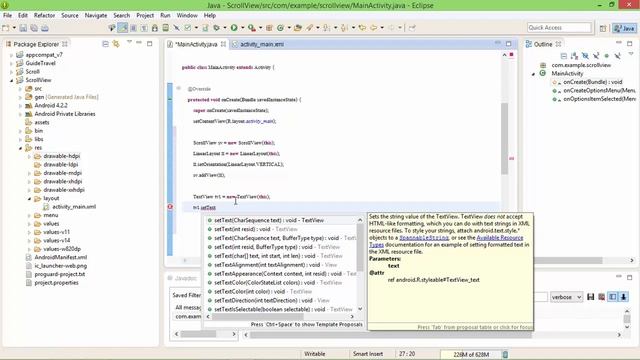Collapse the ScrollView project node

pyautogui.click(x=11, y=80)
